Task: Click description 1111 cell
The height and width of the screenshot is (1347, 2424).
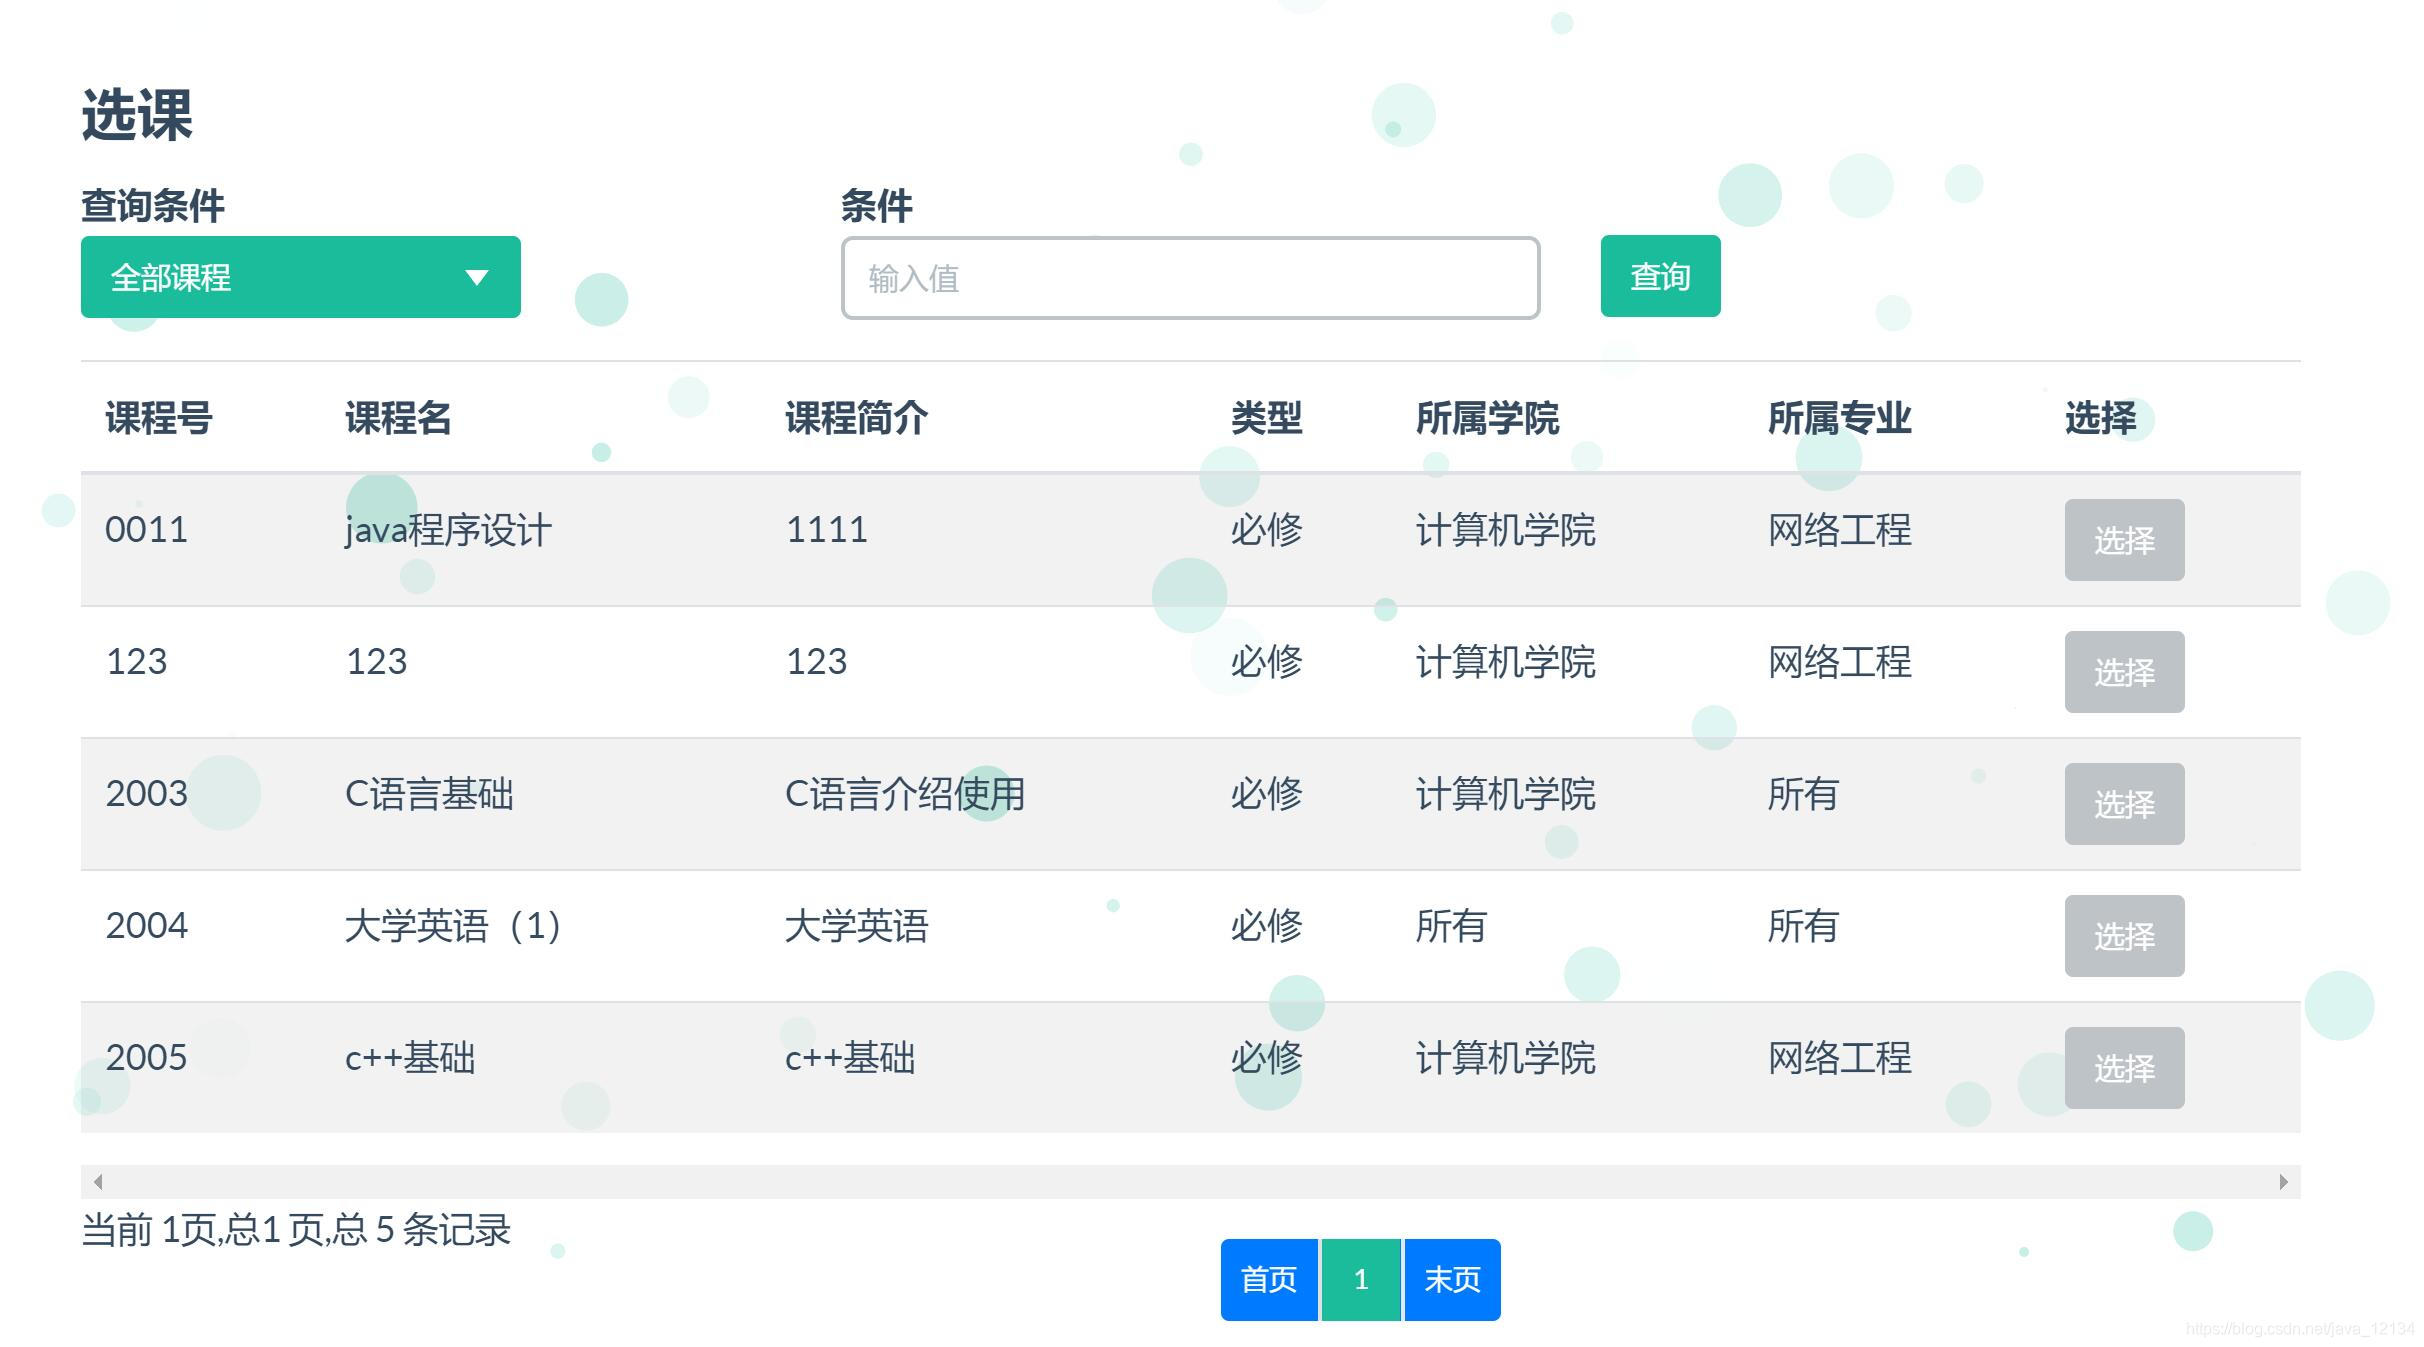Action: [827, 529]
